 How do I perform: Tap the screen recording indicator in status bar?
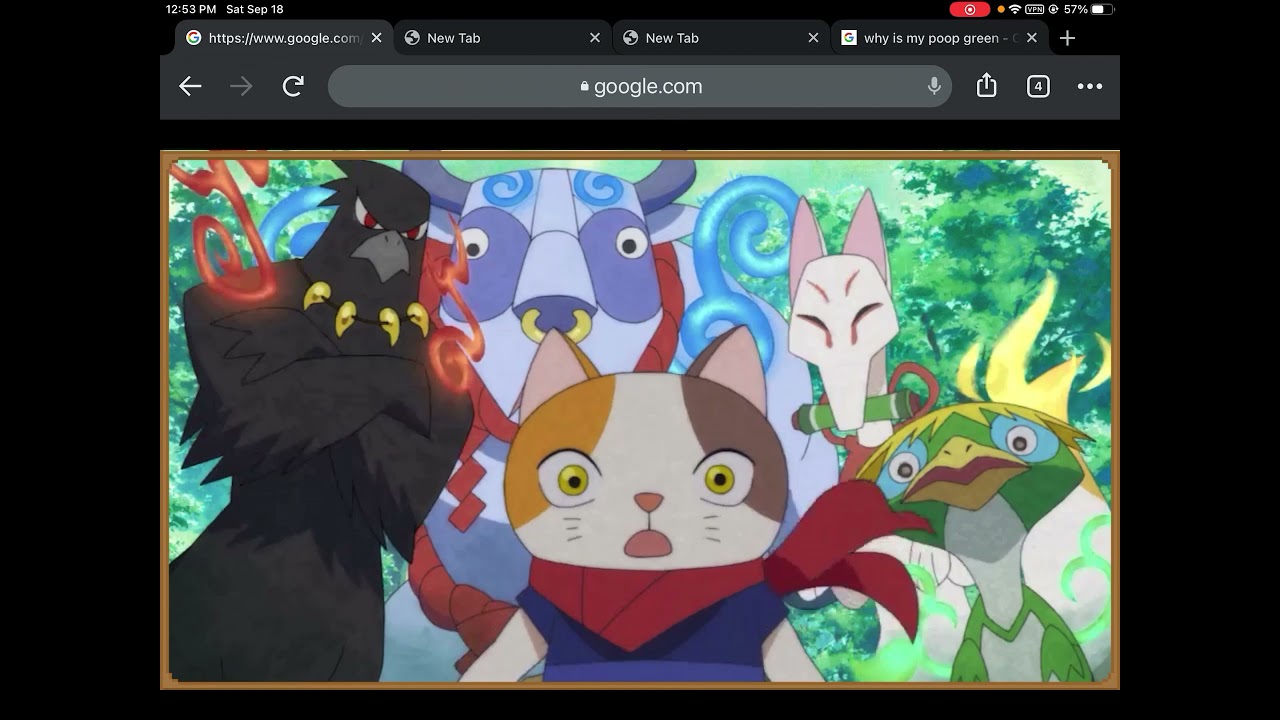coord(969,9)
